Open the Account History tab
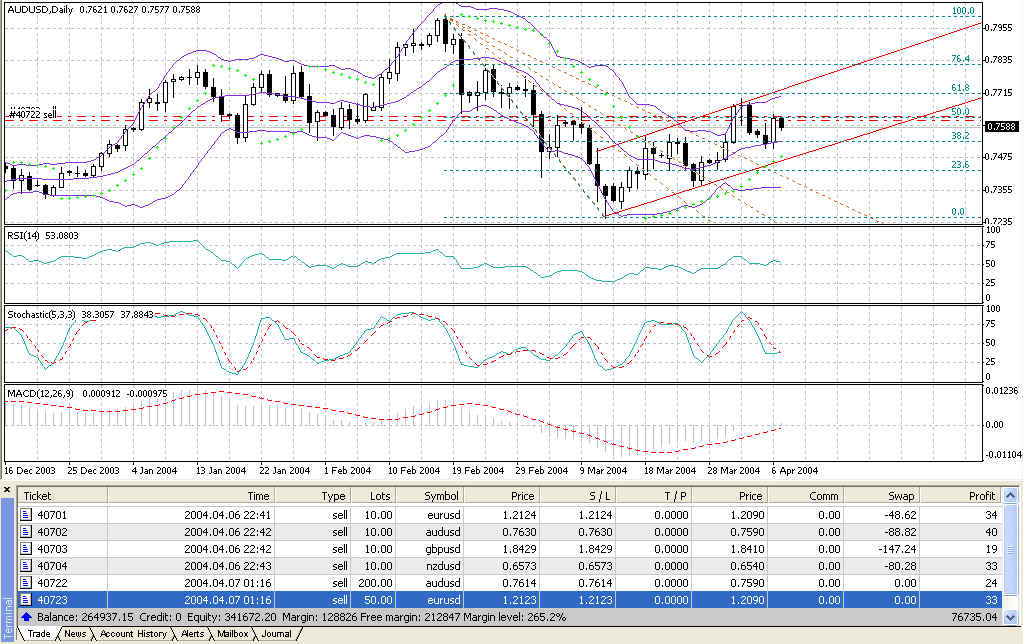1023x644 pixels. click(133, 634)
